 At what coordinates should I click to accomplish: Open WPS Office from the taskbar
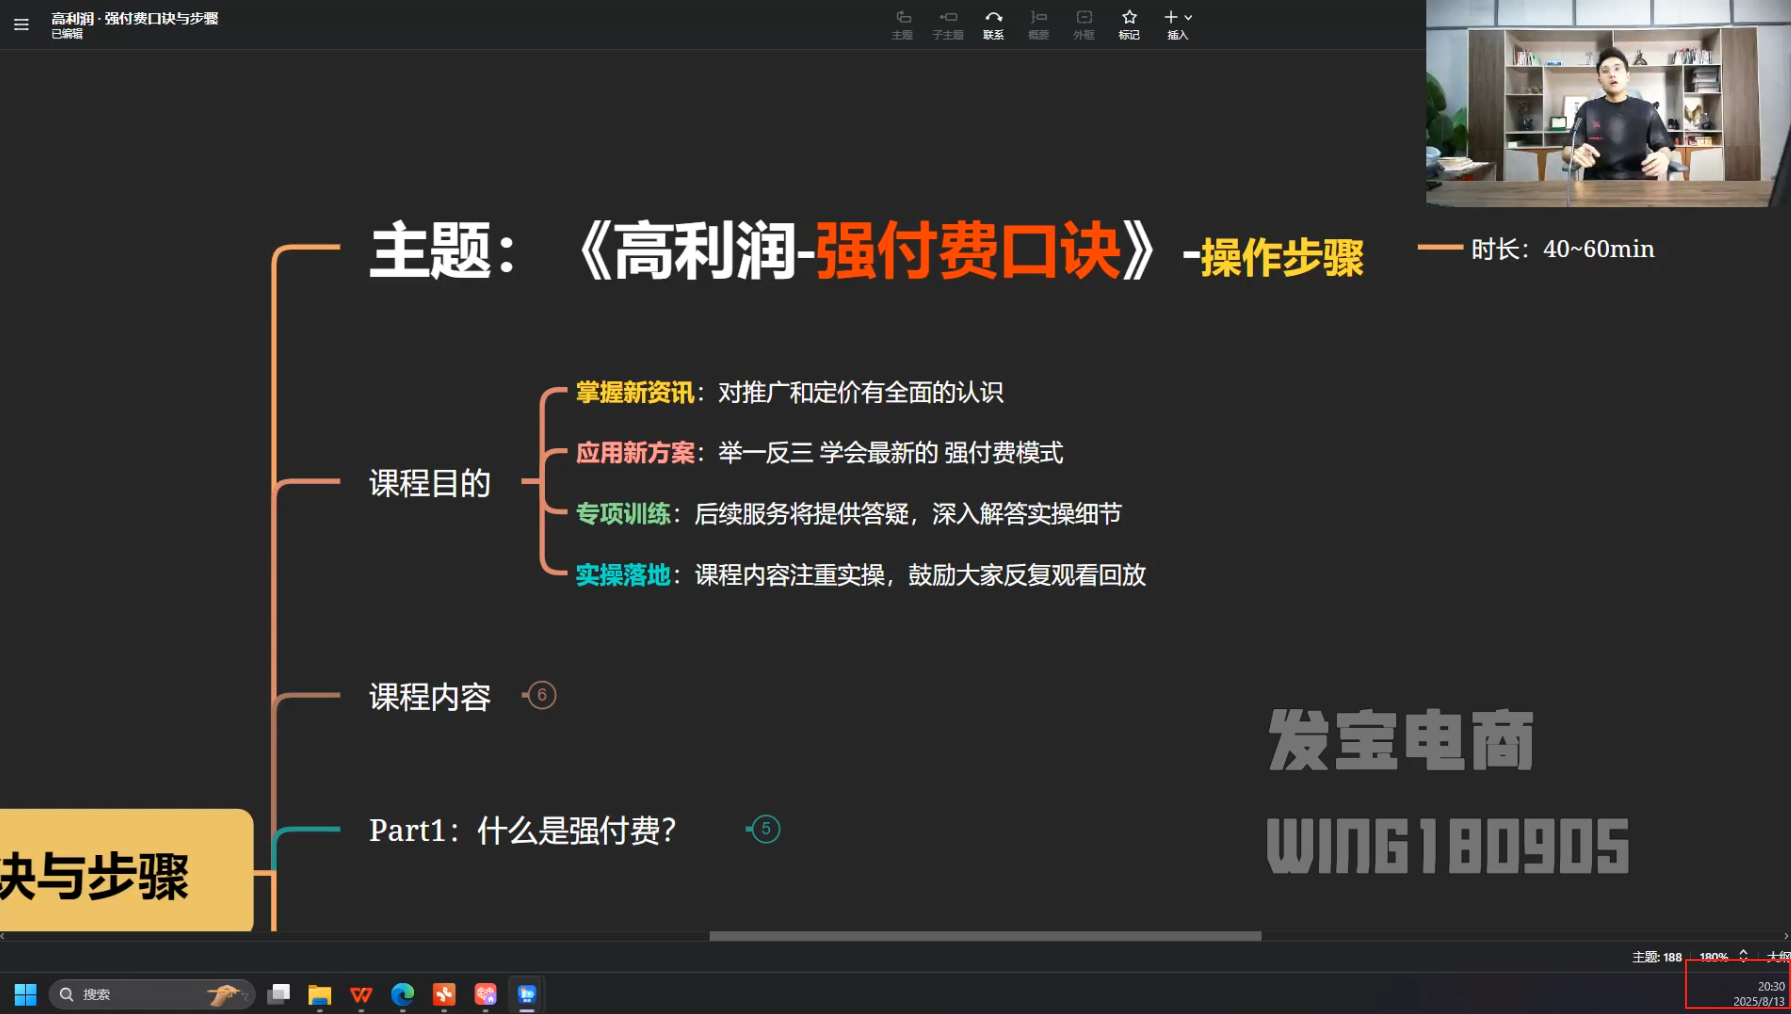(x=361, y=994)
